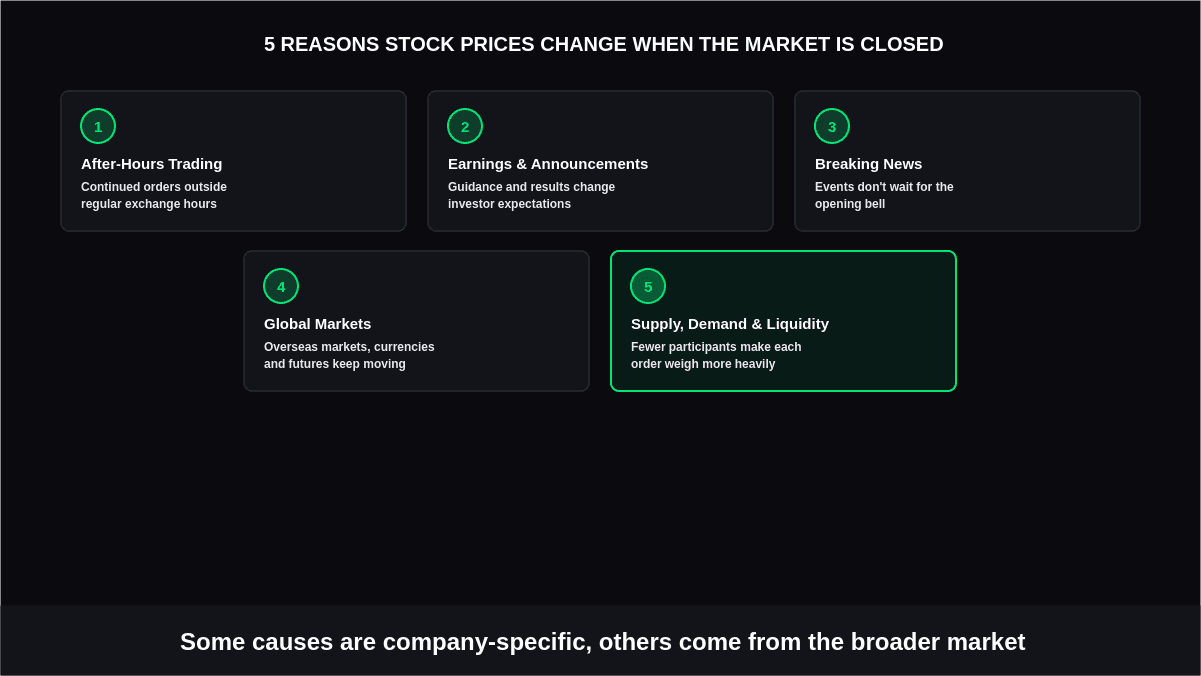The image size is (1201, 676).
Task: Click the main title about stock prices
Action: click(604, 44)
